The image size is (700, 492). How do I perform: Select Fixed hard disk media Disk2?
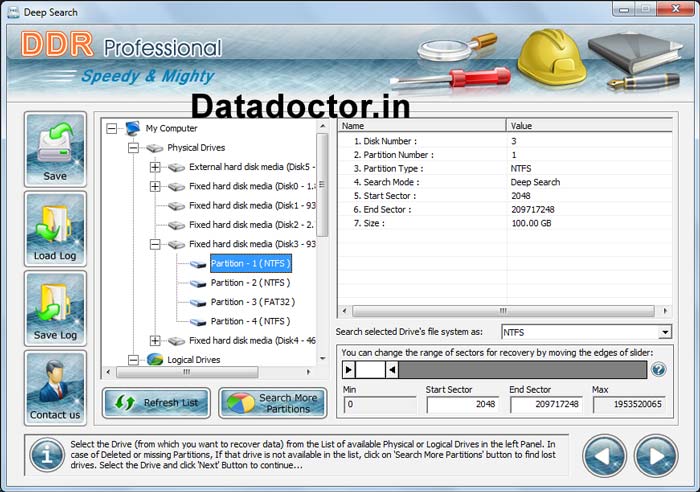point(252,225)
